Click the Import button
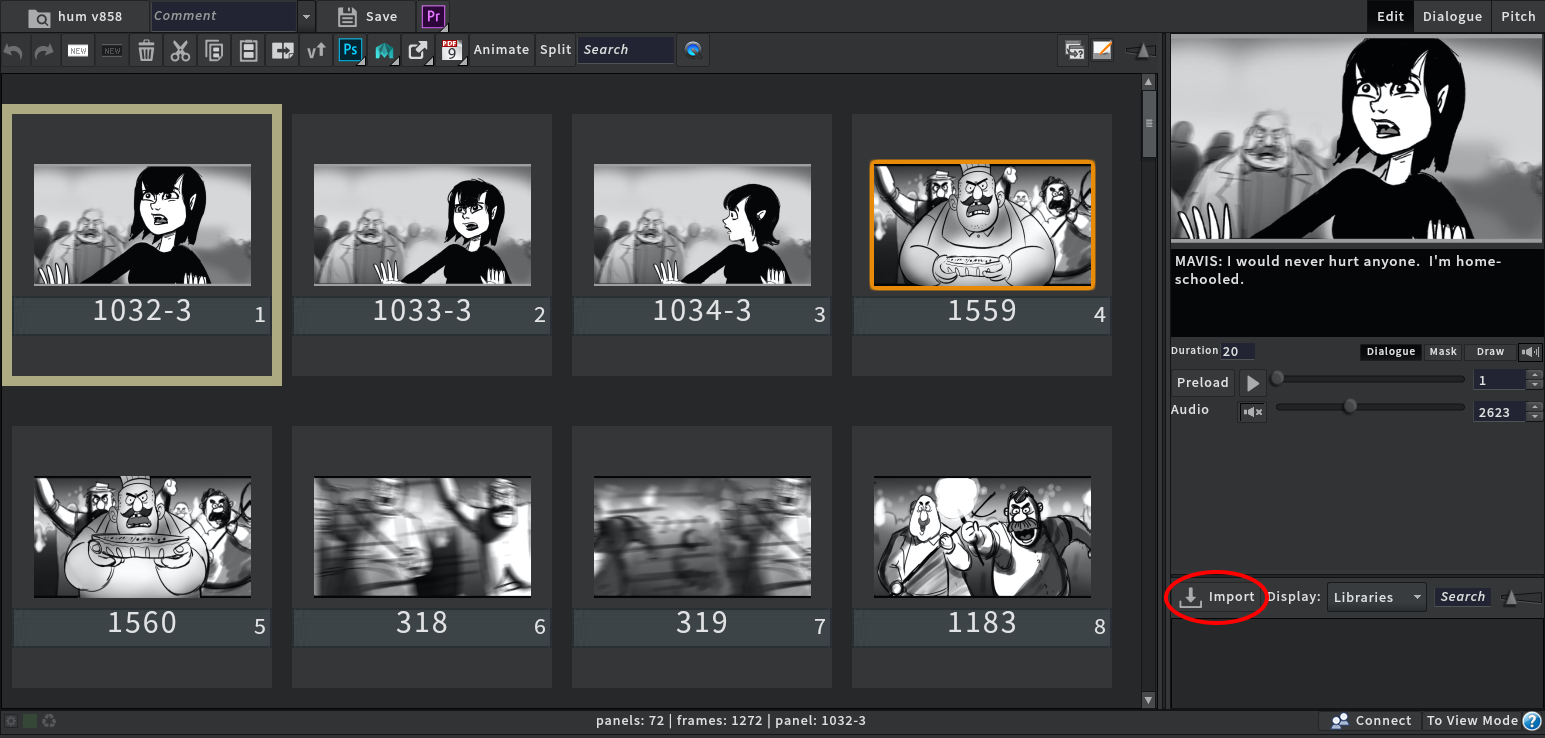Viewport: 1545px width, 738px height. click(x=1217, y=597)
